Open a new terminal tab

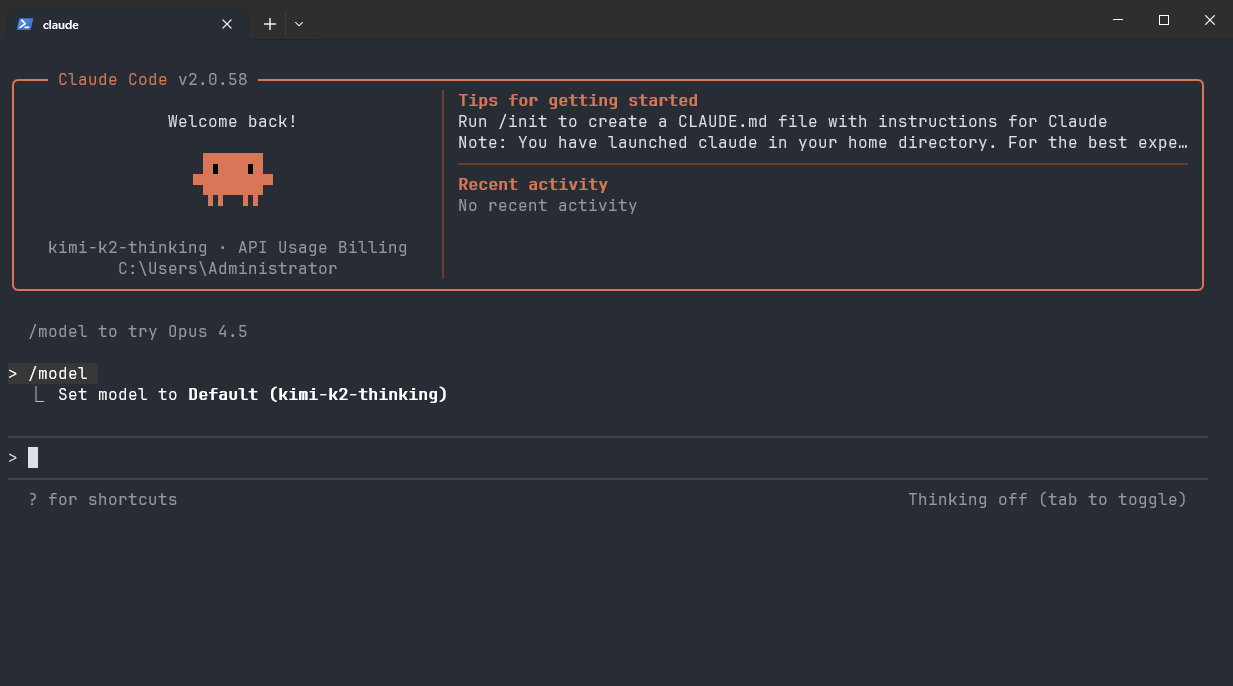click(x=269, y=24)
